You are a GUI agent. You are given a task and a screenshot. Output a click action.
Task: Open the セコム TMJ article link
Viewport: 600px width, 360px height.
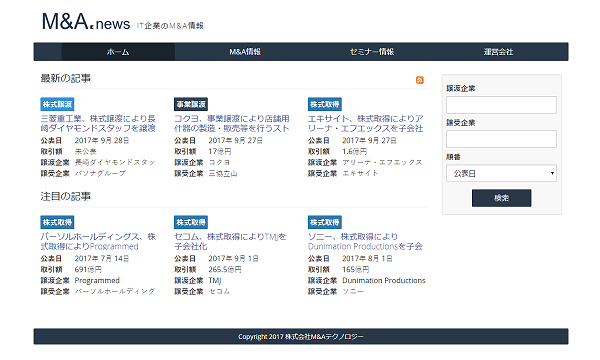tap(230, 241)
